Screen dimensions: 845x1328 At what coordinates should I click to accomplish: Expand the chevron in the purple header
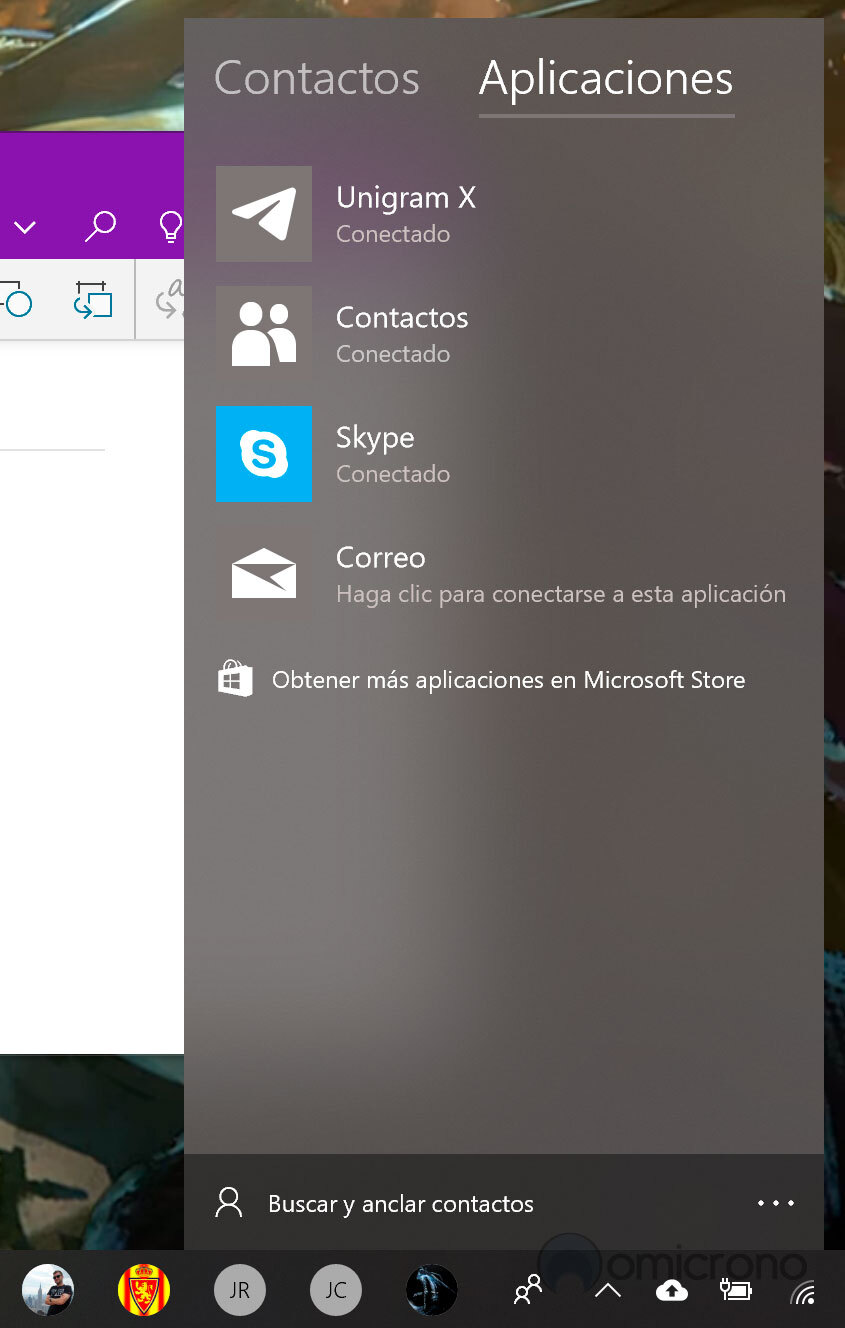point(25,228)
